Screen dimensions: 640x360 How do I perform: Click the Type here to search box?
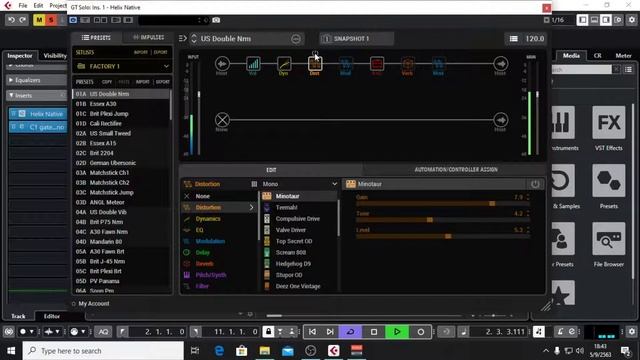[x=103, y=351]
